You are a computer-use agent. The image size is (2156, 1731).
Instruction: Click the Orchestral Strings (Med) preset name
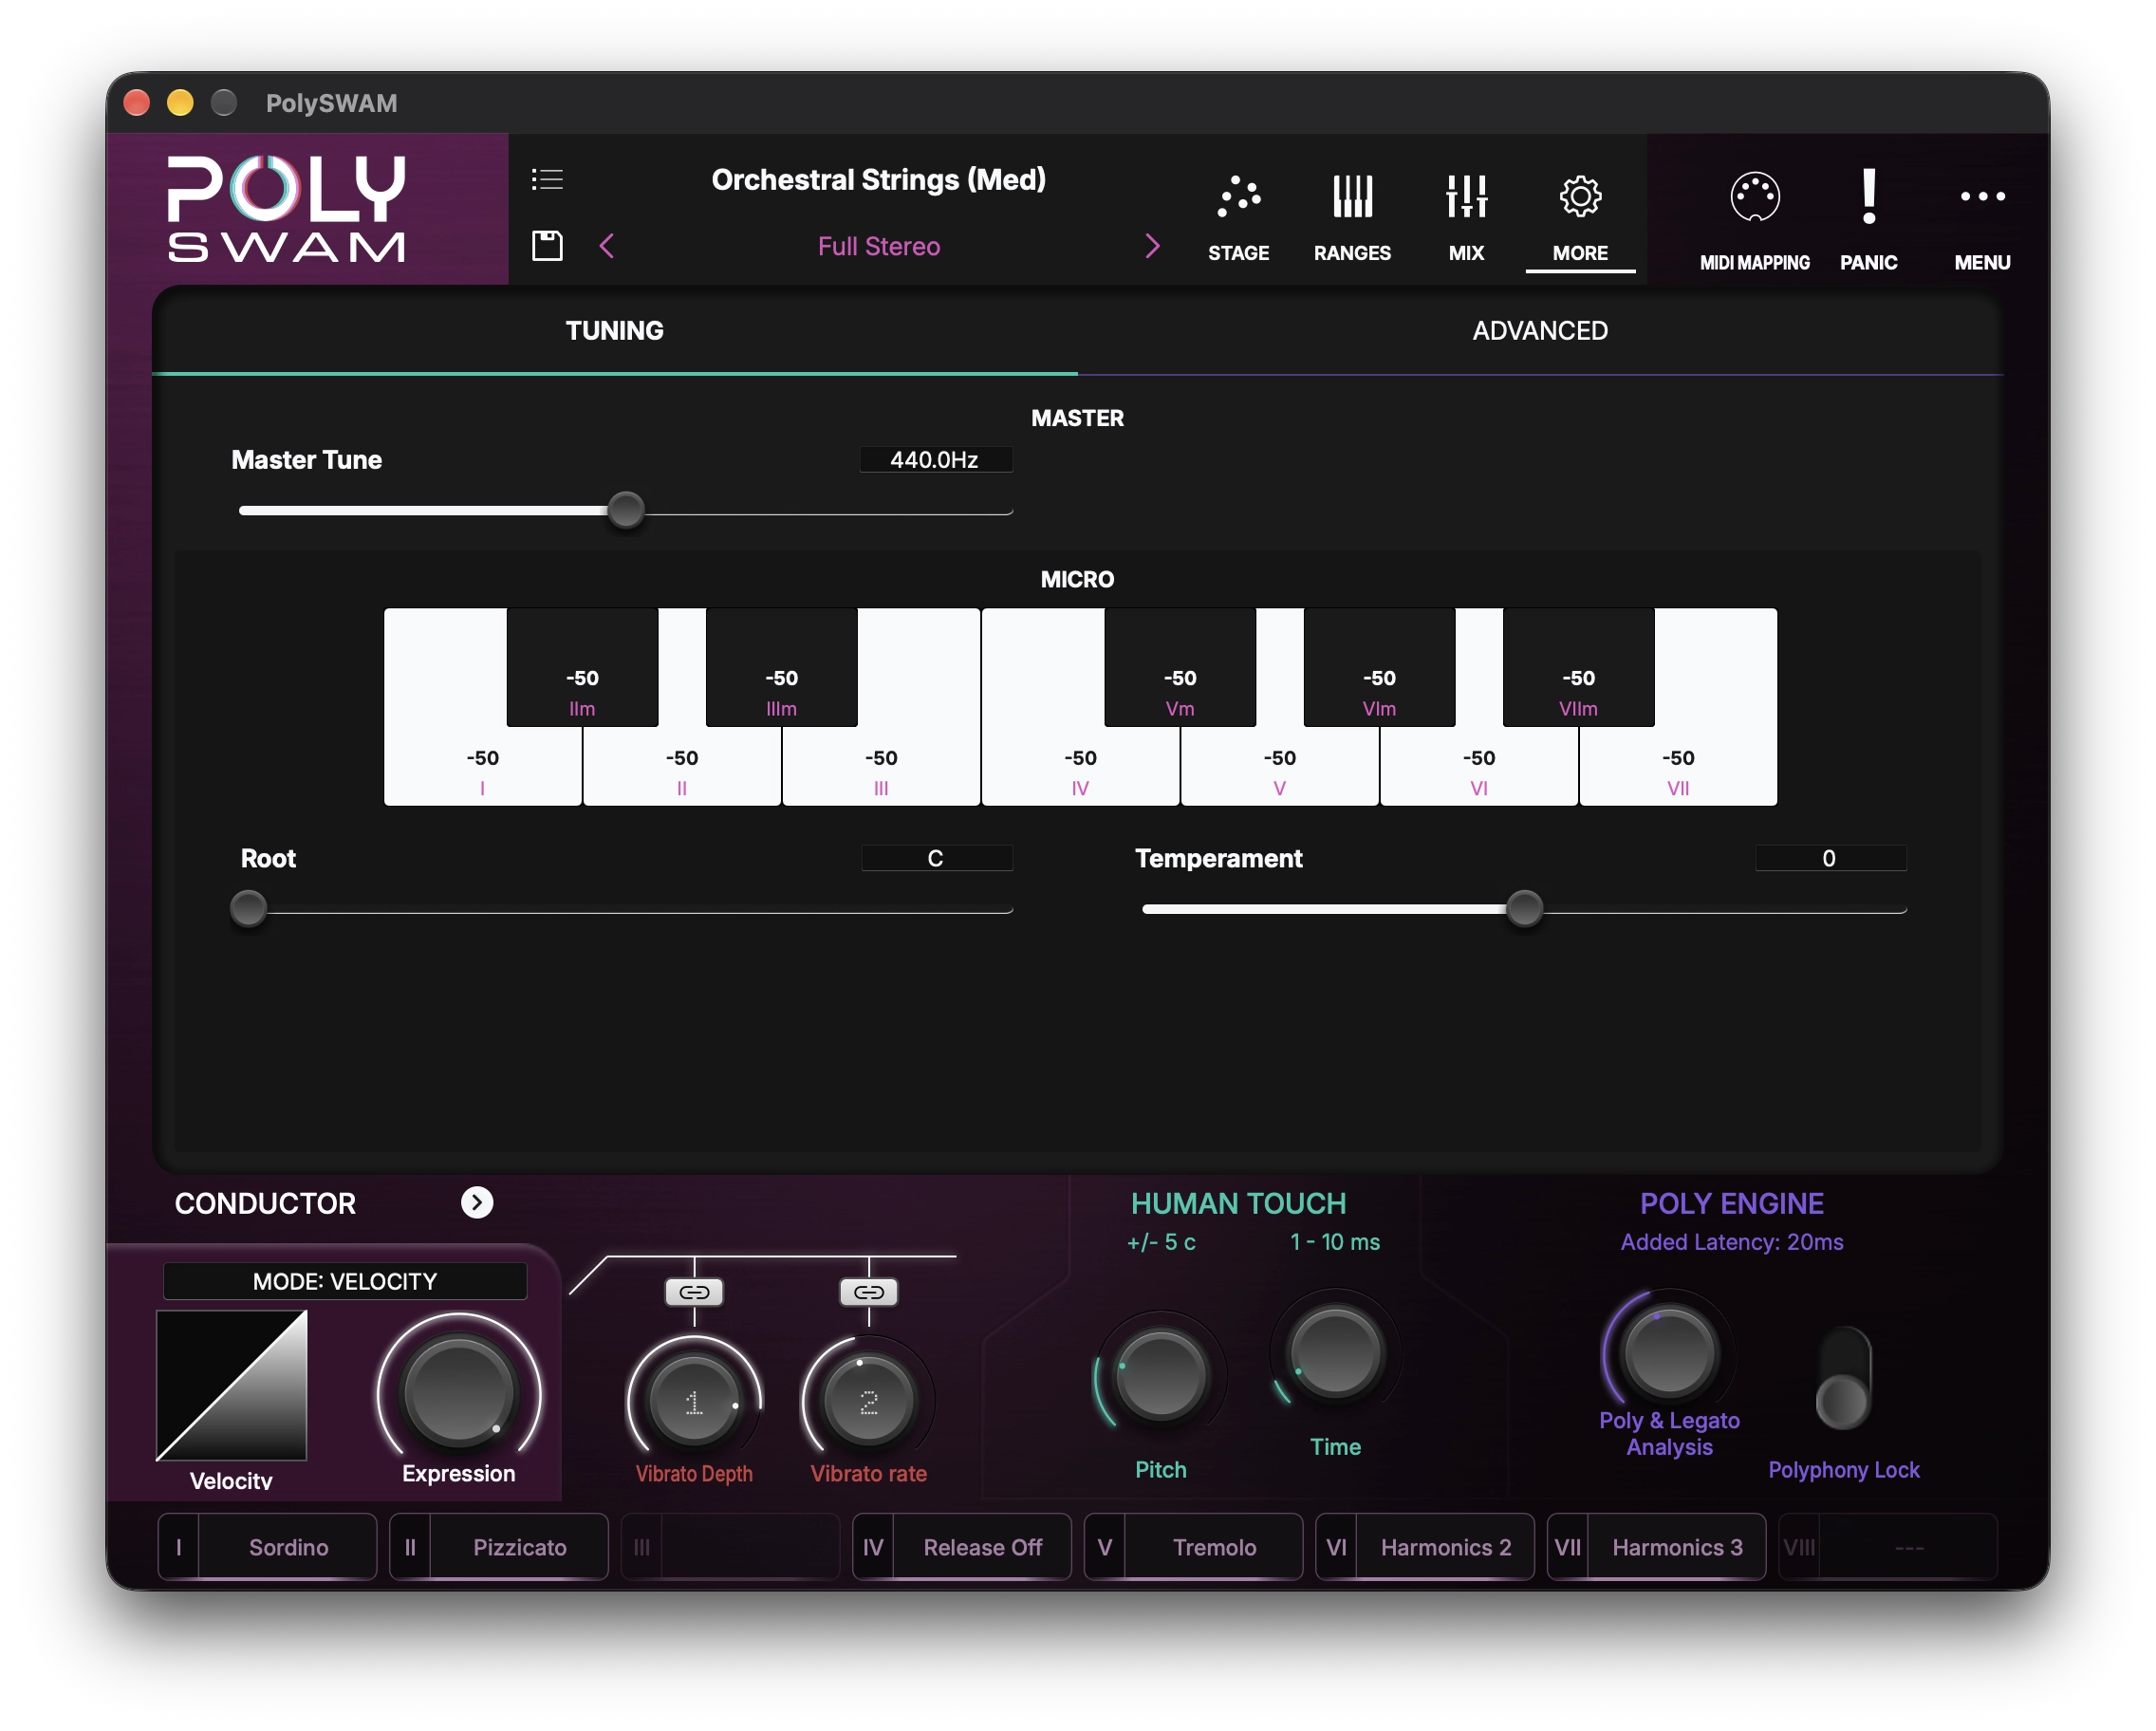878,179
